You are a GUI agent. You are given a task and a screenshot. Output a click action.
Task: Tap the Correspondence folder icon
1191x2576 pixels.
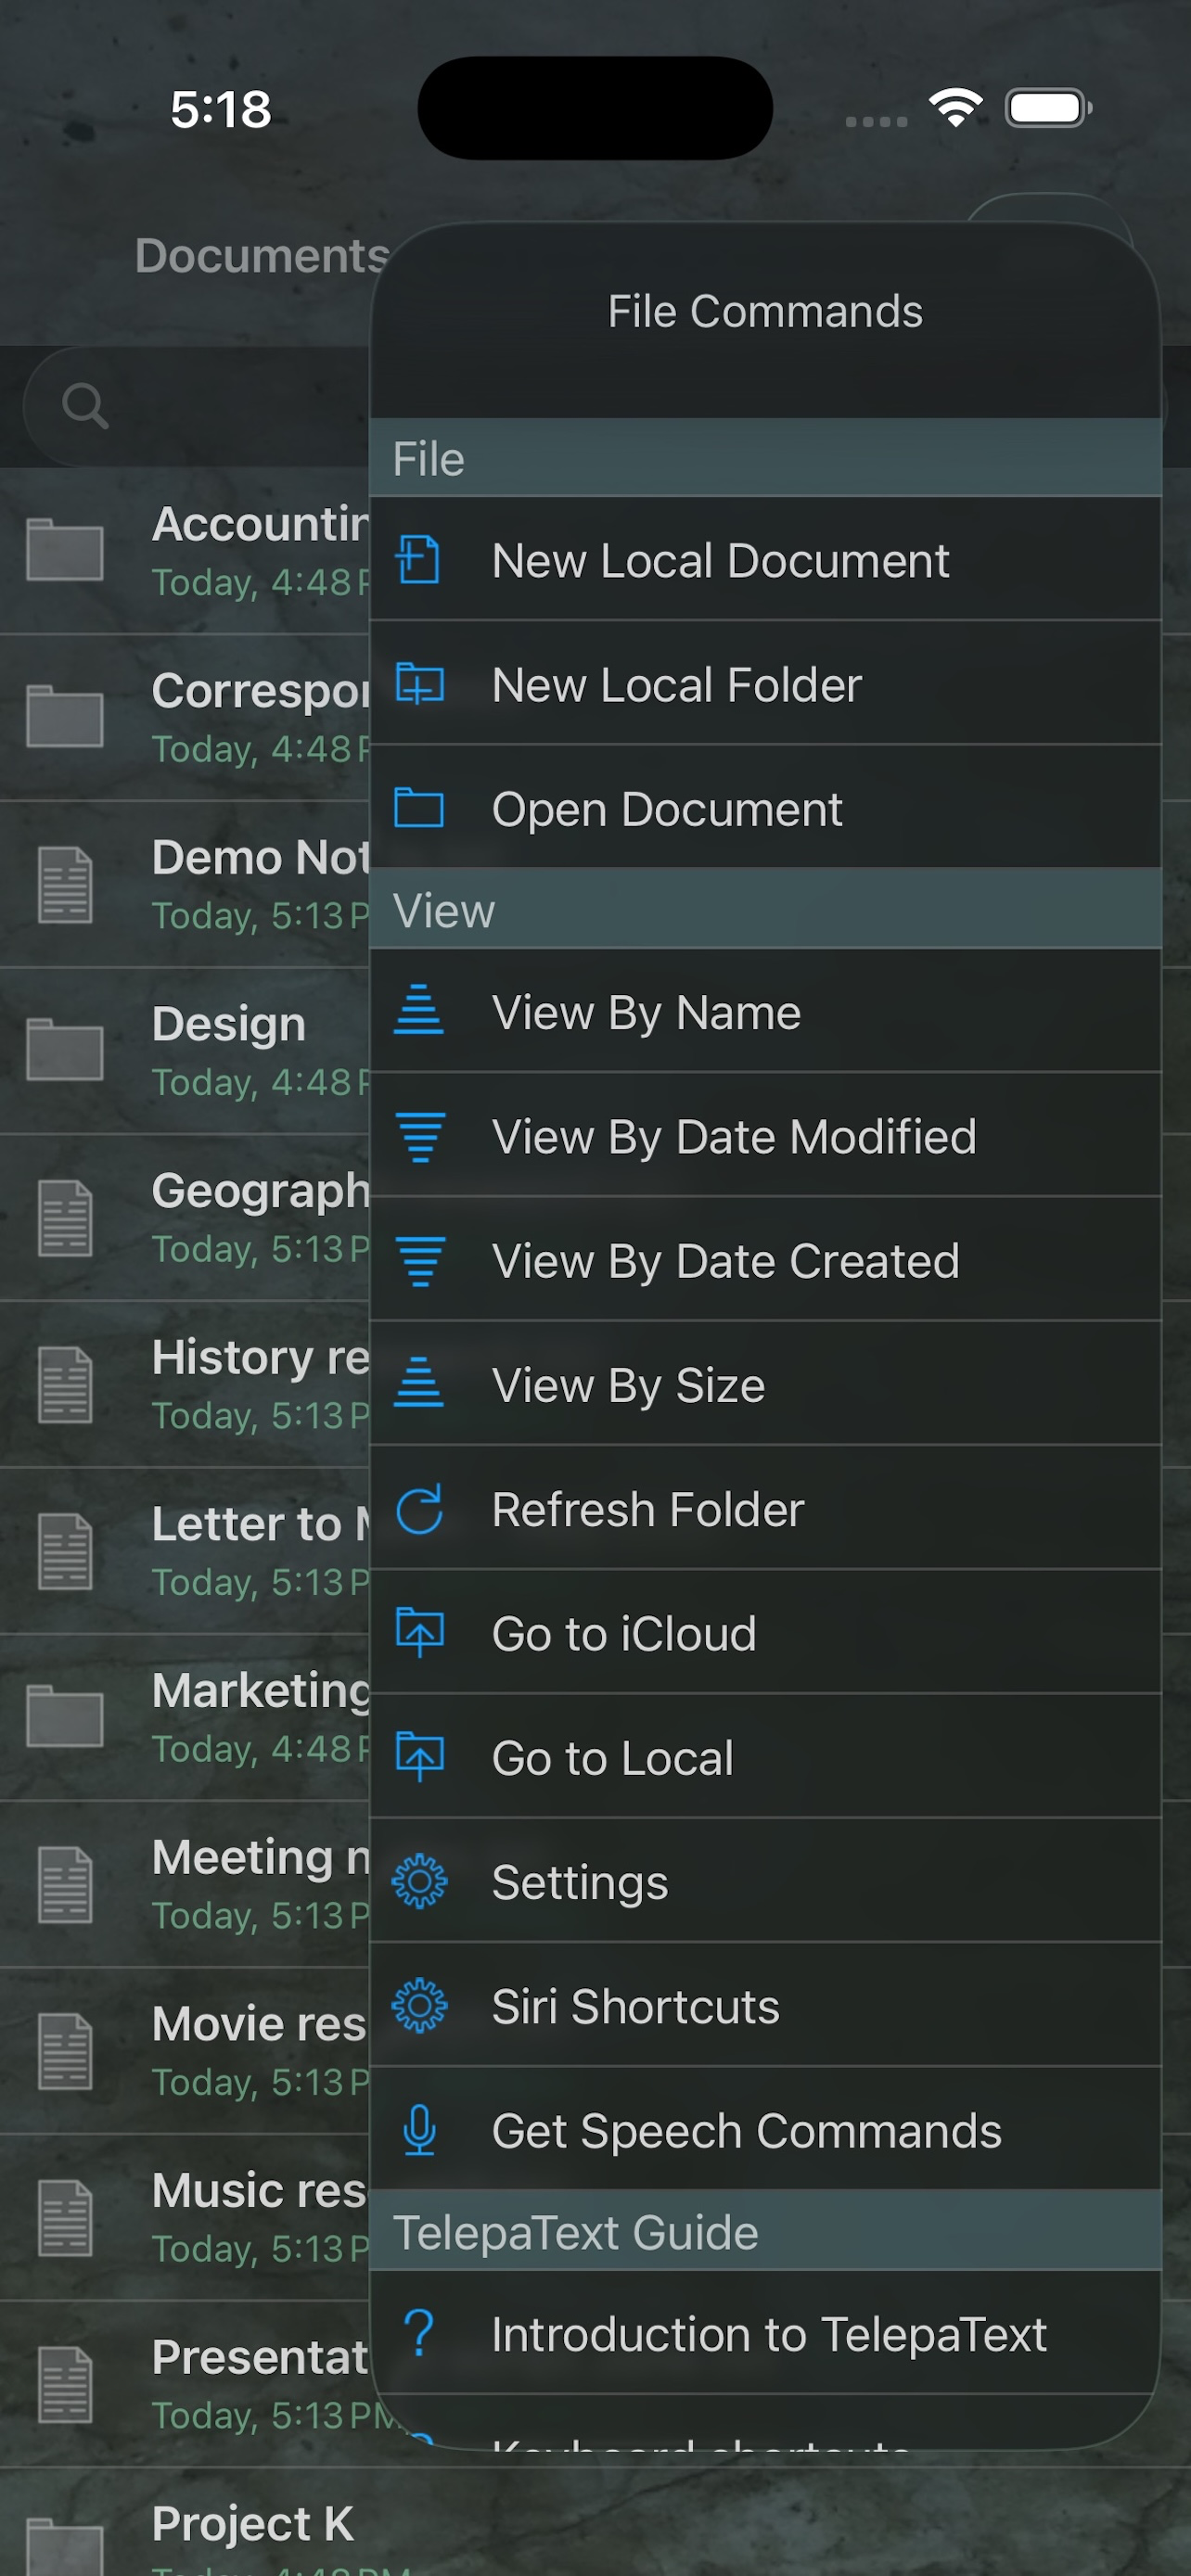coord(65,716)
